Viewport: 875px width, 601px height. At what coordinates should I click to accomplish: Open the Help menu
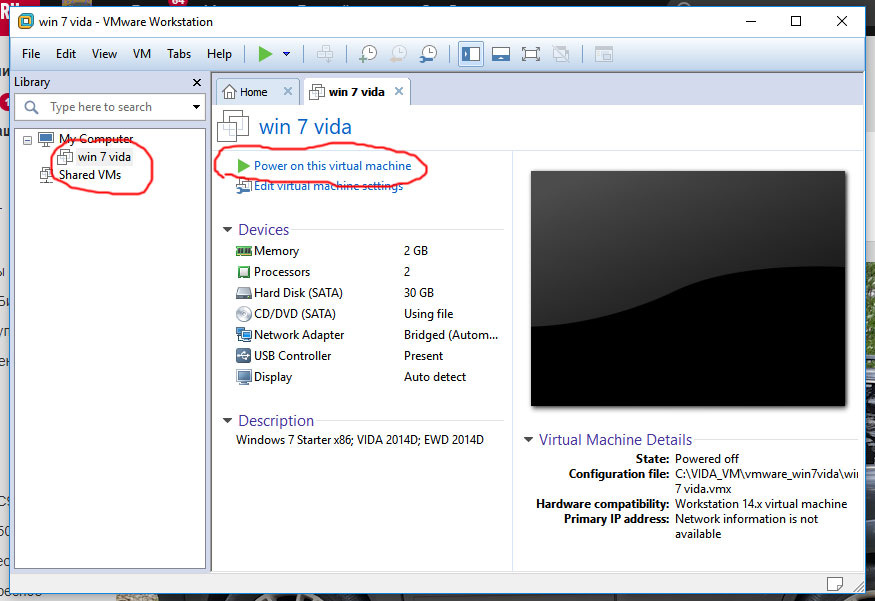pos(219,54)
